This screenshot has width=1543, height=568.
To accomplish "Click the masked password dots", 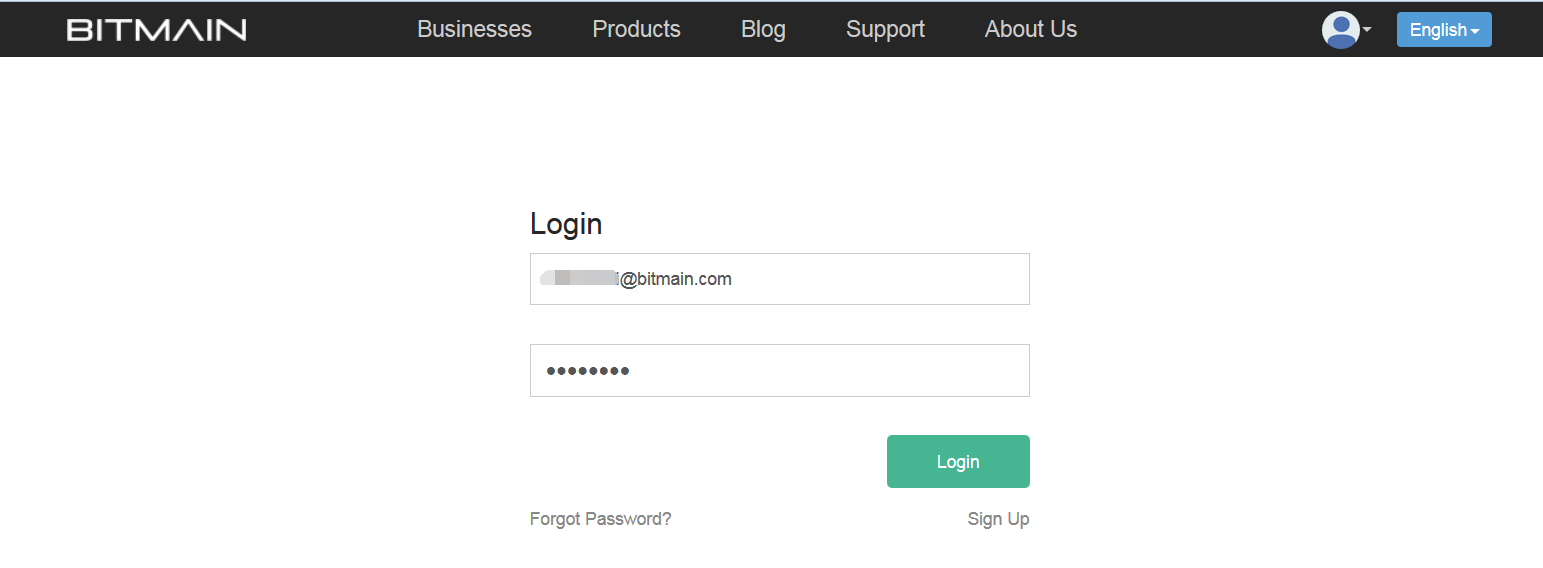I will pos(588,372).
